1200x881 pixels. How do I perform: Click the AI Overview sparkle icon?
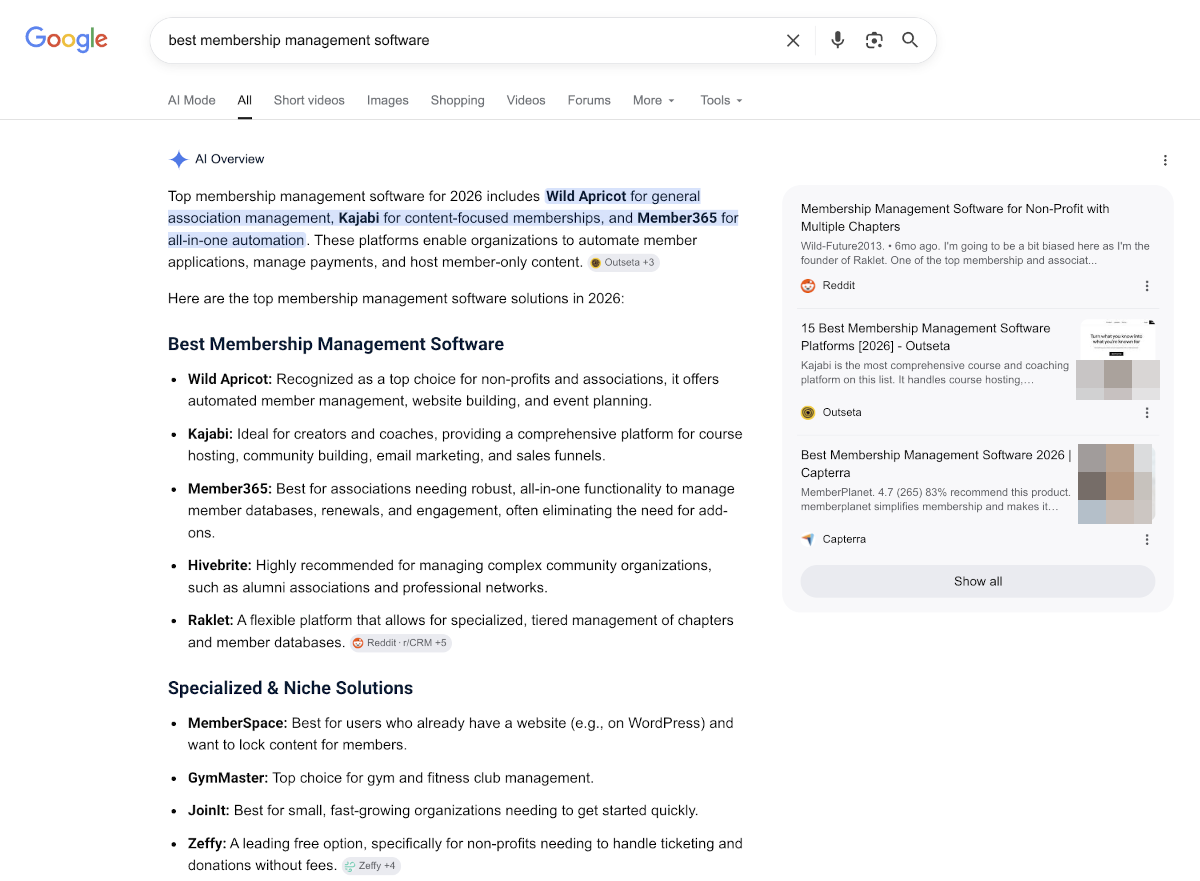pos(178,159)
